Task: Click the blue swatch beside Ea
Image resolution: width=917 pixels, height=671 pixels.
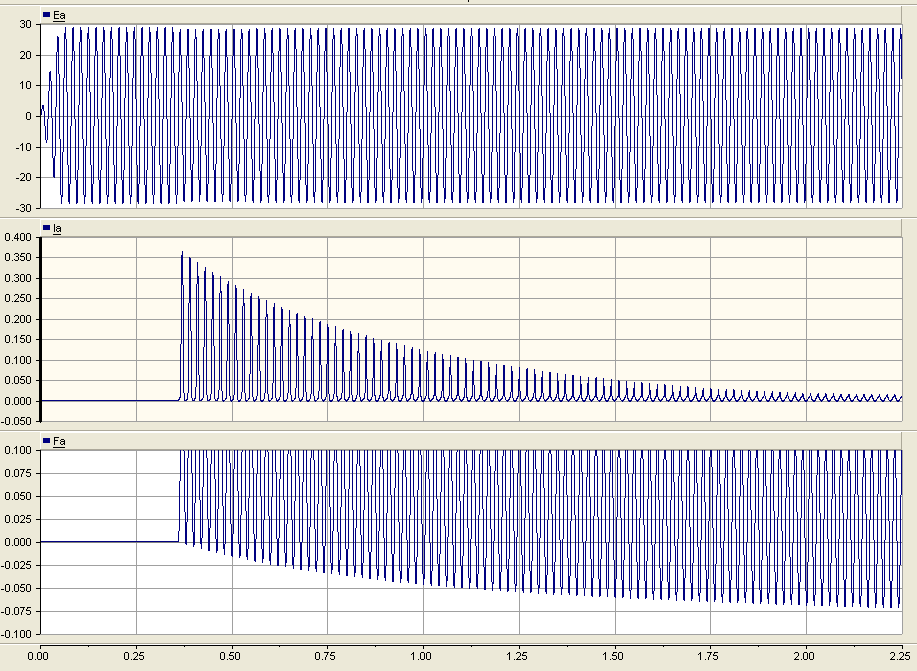Action: 47,15
